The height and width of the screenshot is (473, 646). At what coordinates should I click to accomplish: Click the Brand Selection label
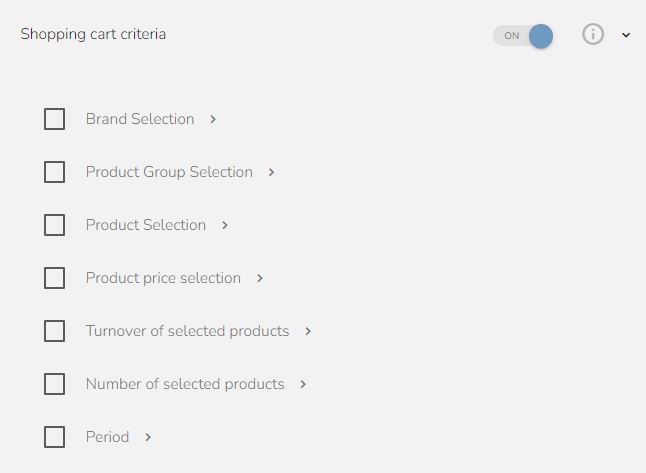click(140, 119)
